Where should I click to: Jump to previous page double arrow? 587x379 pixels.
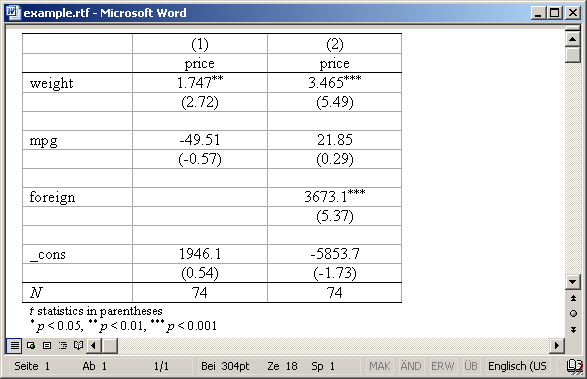click(x=573, y=298)
